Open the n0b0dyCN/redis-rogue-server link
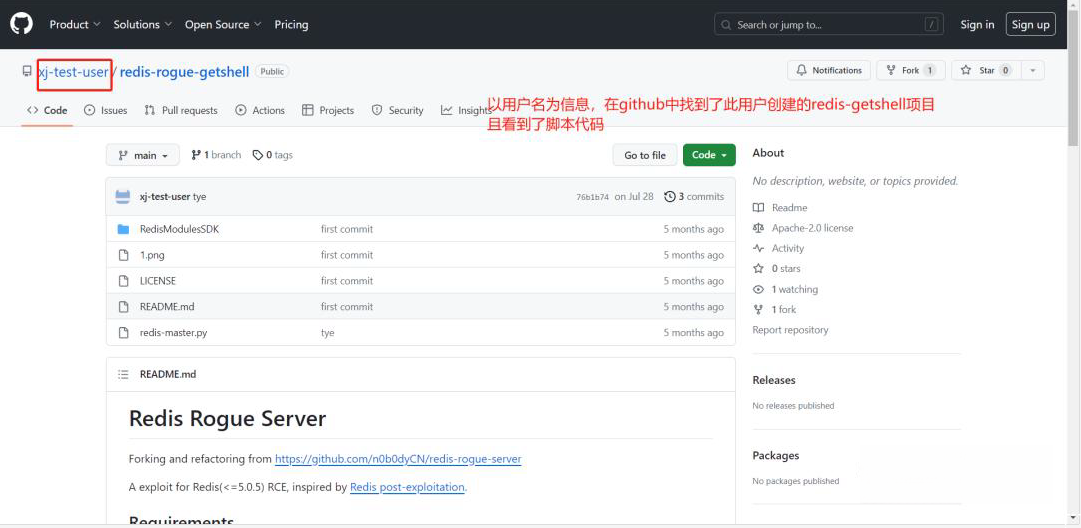 398,459
